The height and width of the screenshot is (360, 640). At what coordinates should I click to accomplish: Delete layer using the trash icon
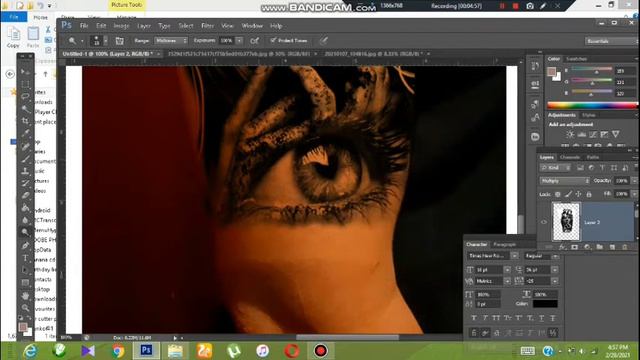(624, 247)
